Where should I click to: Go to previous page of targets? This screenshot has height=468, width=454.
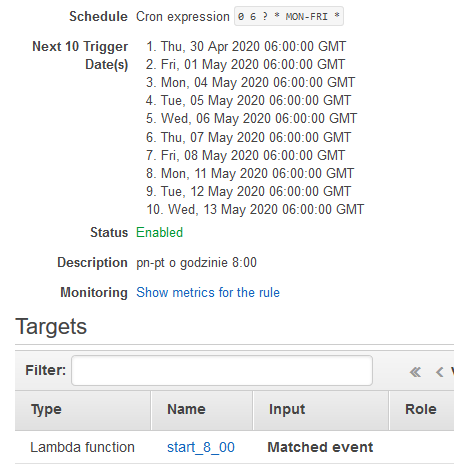[x=439, y=372]
